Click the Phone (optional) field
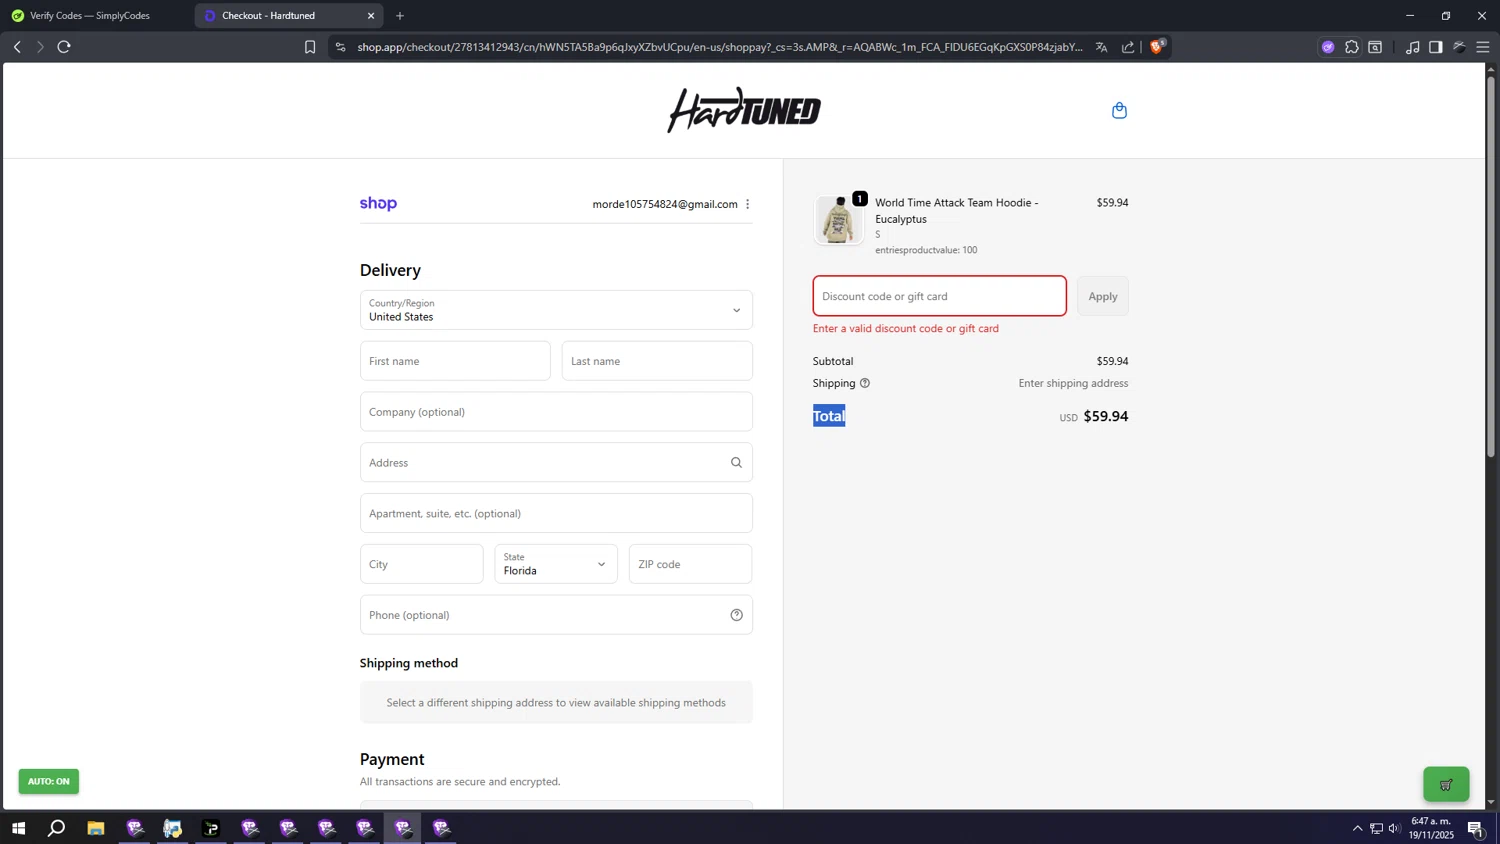 pos(556,615)
